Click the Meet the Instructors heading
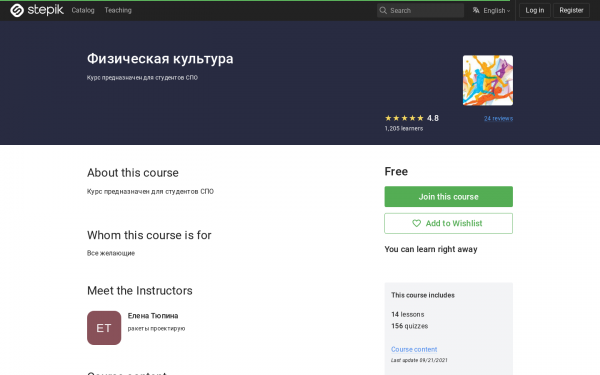 click(x=140, y=291)
